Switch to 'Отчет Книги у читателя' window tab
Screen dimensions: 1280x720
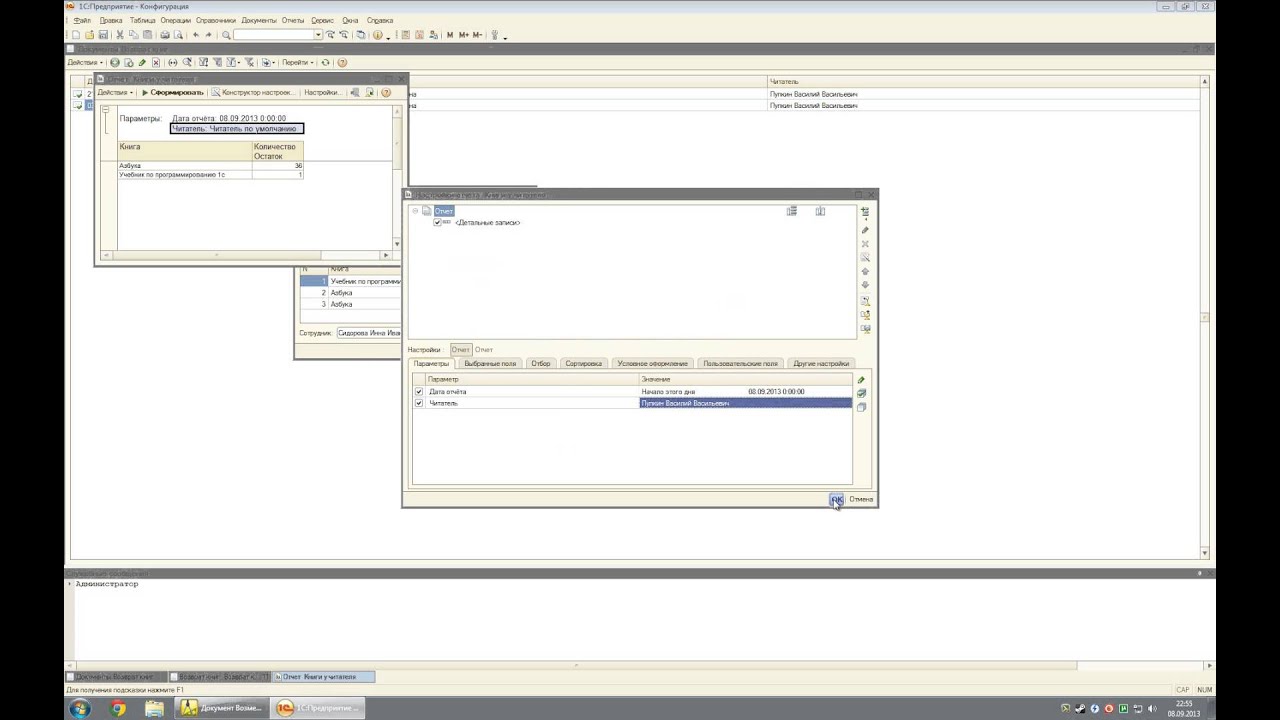(324, 677)
